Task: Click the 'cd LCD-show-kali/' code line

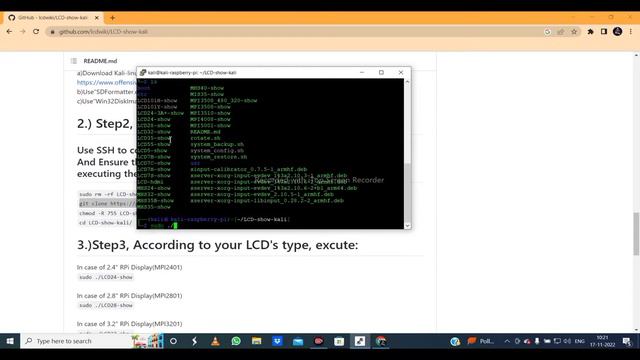Action: (106, 222)
